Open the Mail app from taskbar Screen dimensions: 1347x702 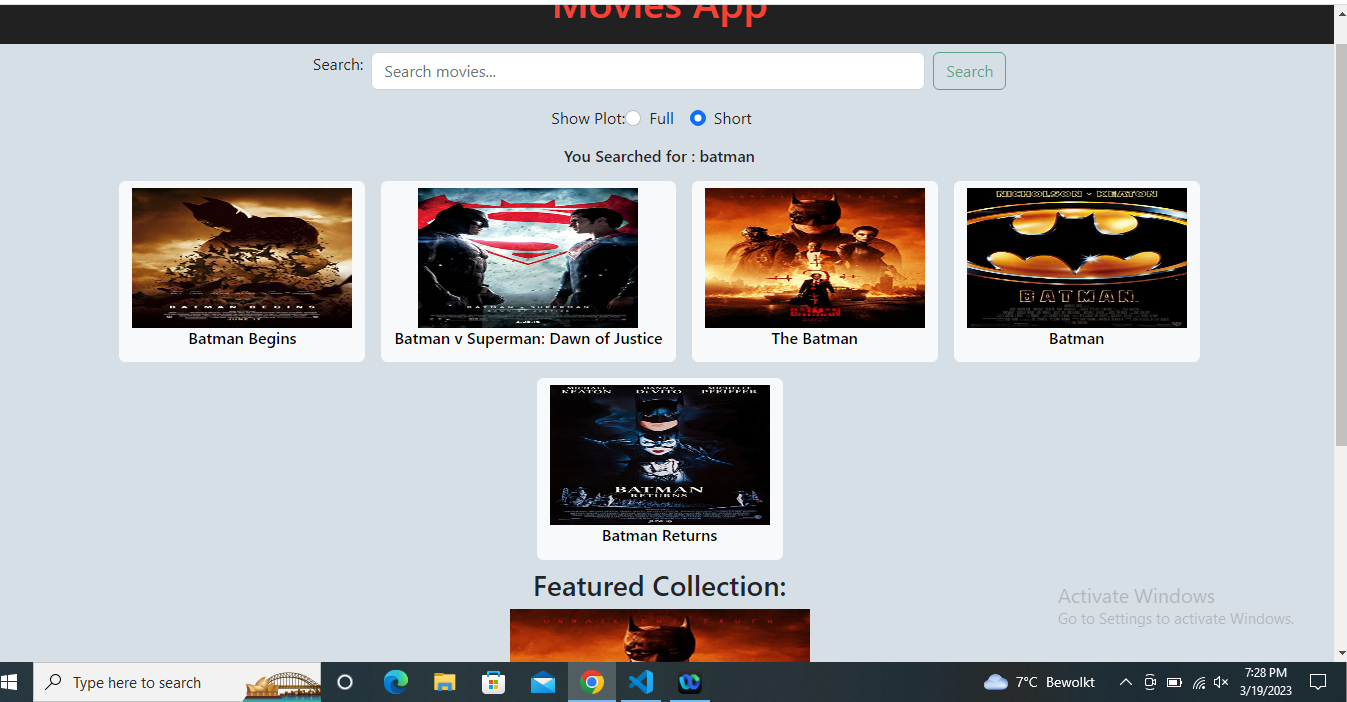pos(543,682)
